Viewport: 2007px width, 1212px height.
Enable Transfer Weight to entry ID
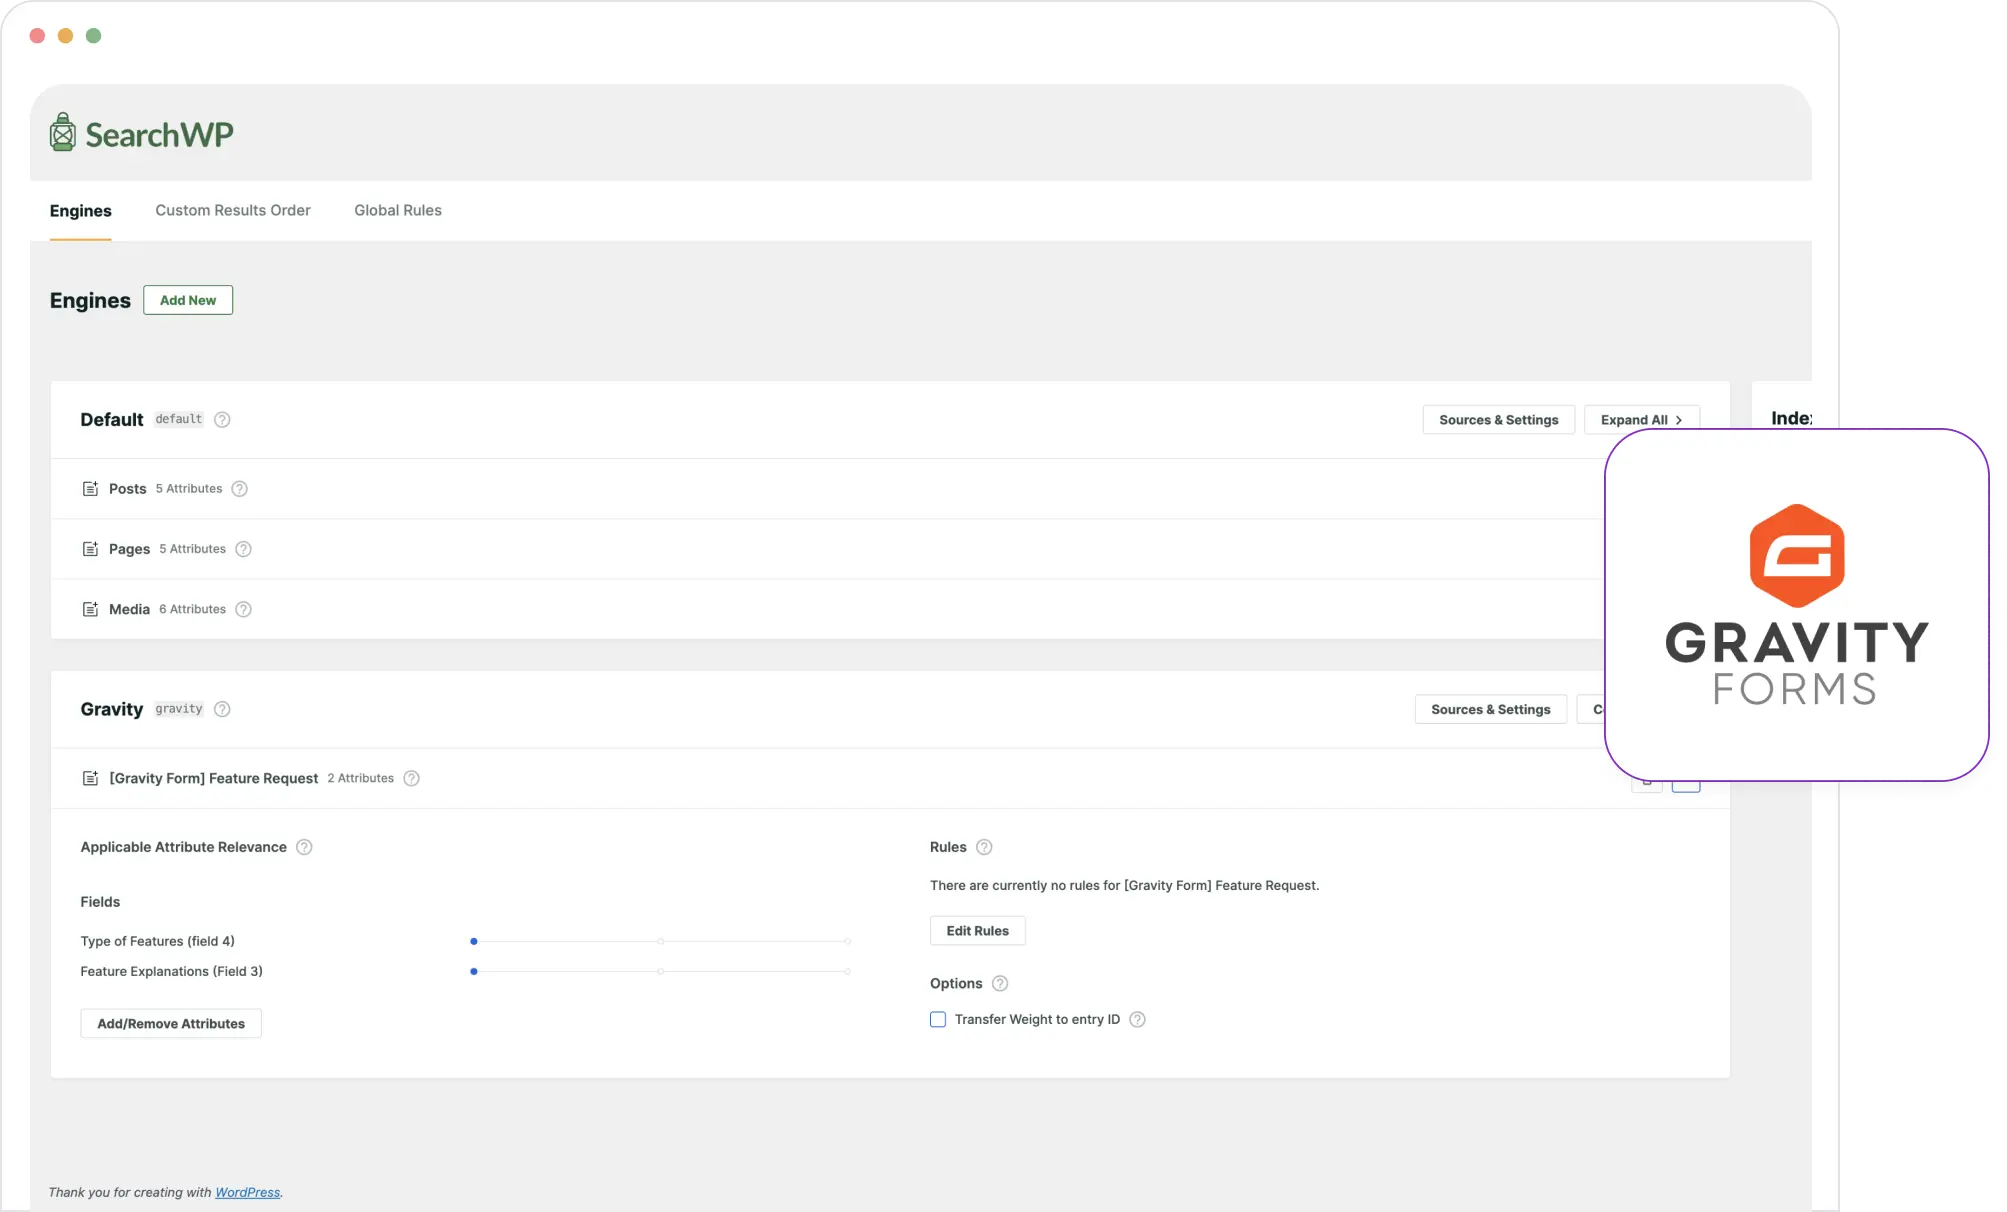pyautogui.click(x=938, y=1020)
